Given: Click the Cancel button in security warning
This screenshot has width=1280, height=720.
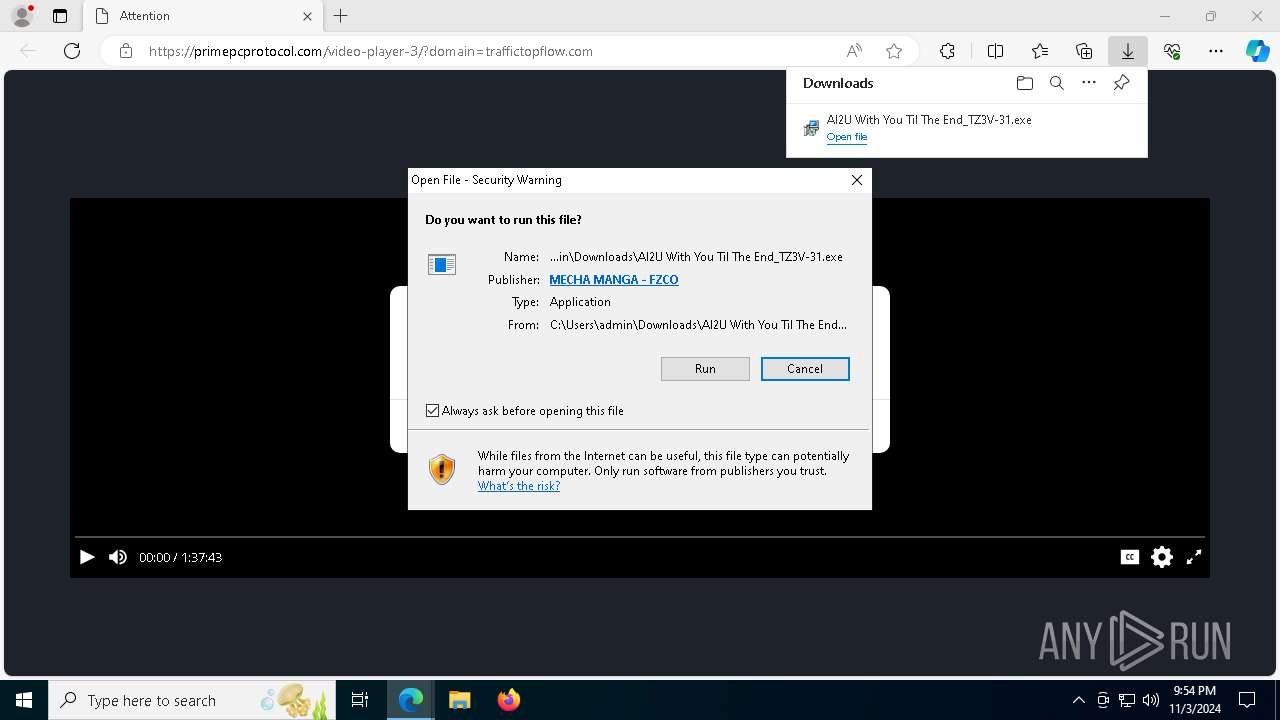Looking at the screenshot, I should pyautogui.click(x=805, y=369).
